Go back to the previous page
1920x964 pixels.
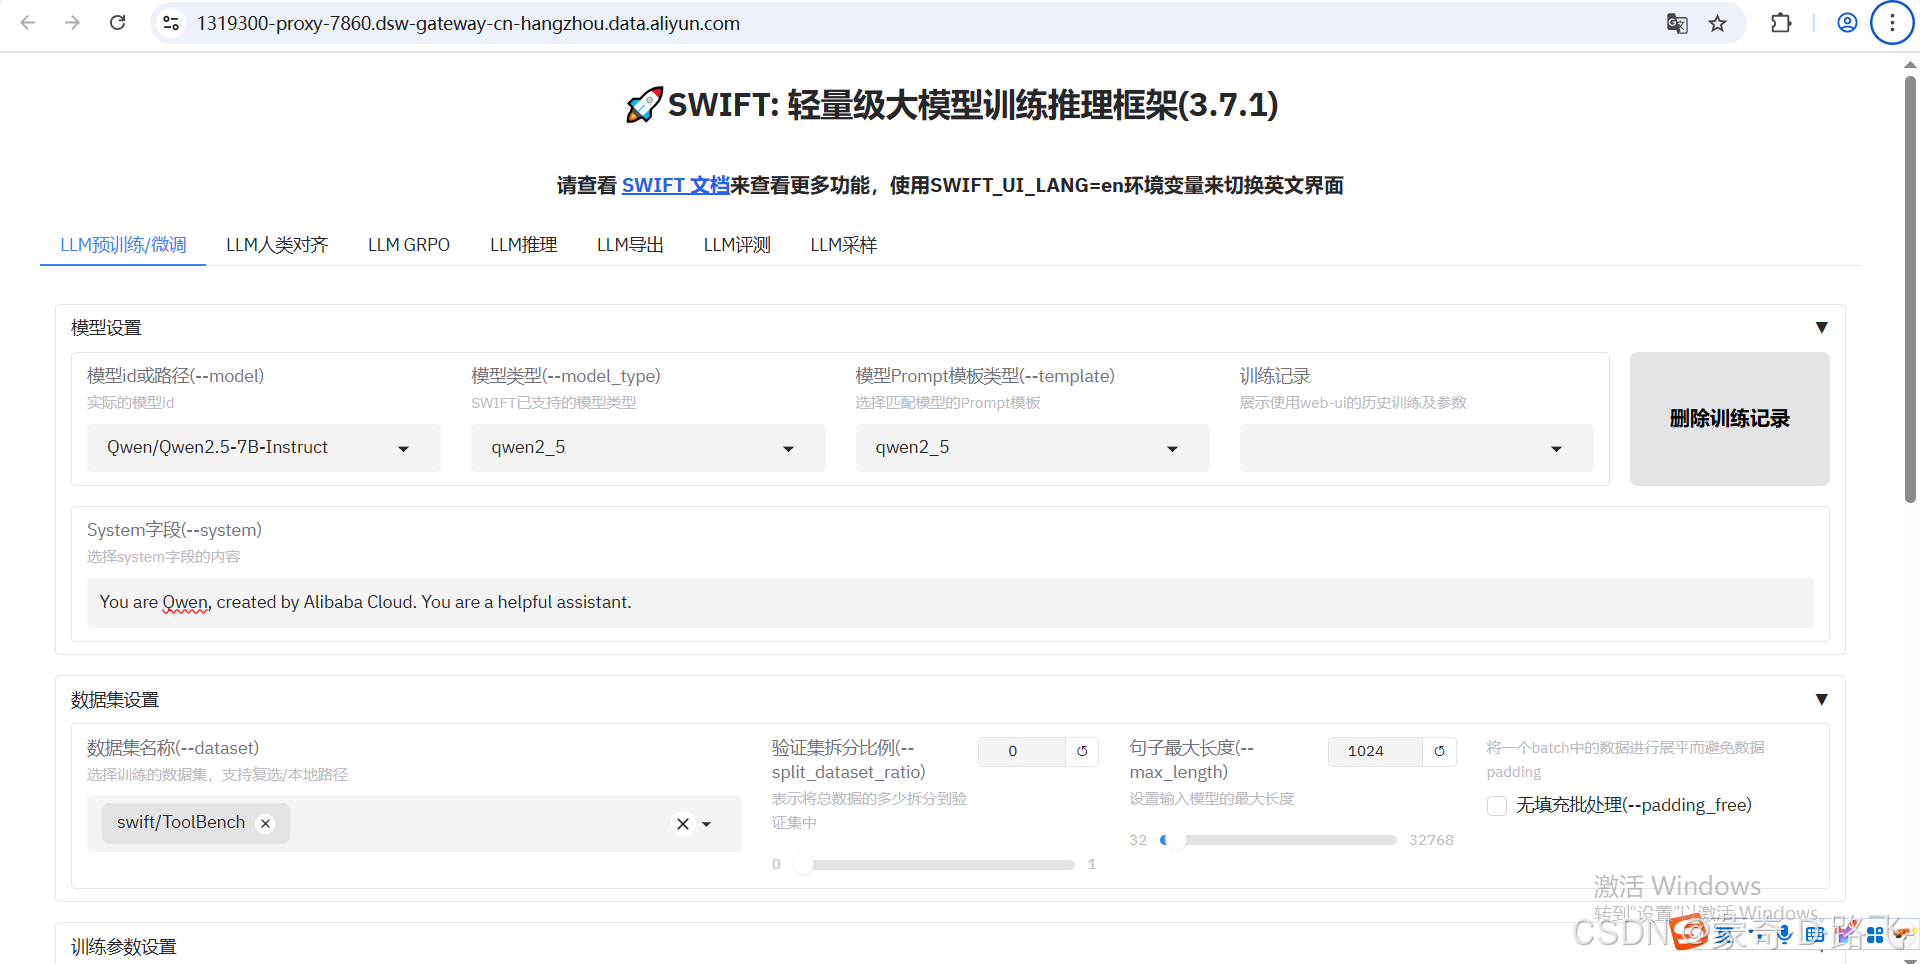pyautogui.click(x=28, y=23)
